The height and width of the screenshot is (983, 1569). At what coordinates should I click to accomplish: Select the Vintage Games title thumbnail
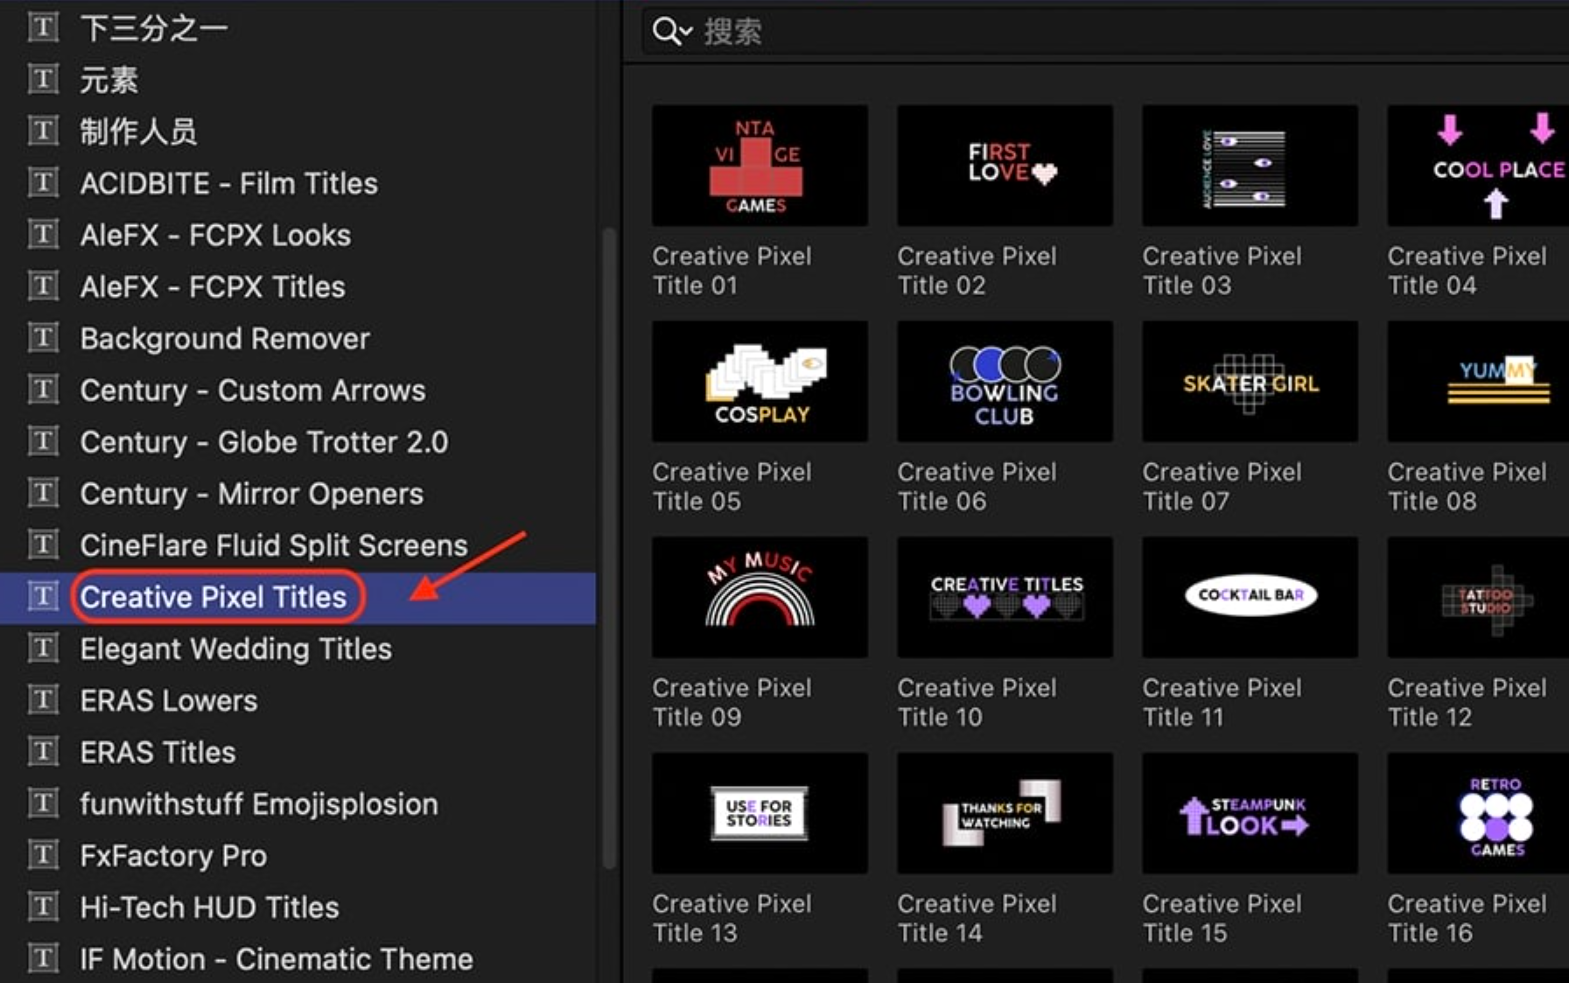[759, 166]
